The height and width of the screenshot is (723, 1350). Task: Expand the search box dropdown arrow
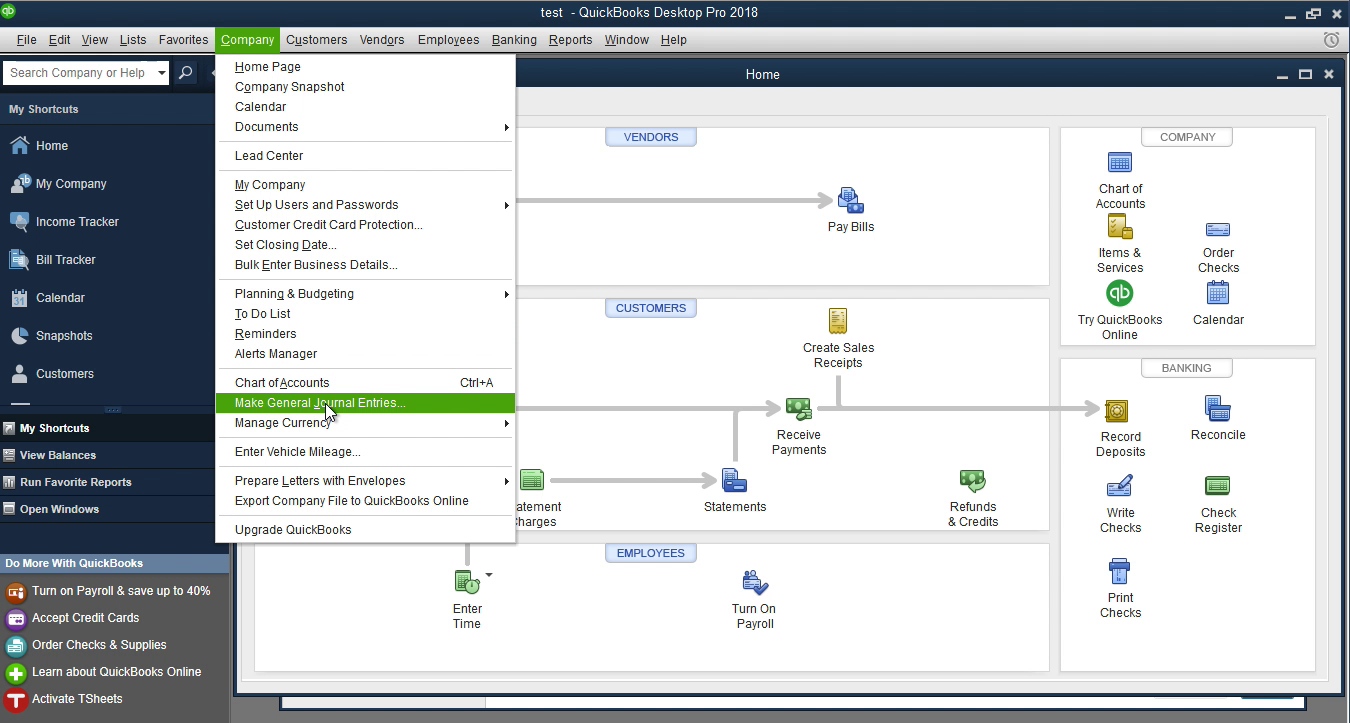pyautogui.click(x=162, y=73)
